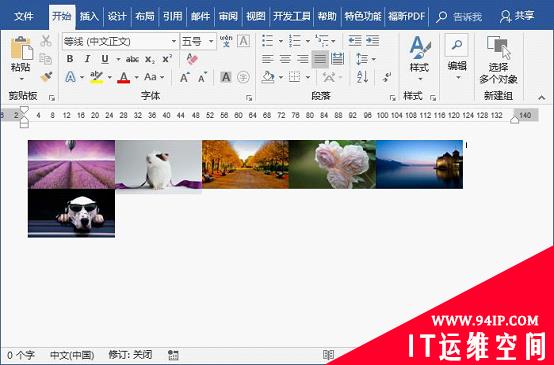This screenshot has height=365, width=554.
Task: Toggle strikethrough text
Action: 132,59
